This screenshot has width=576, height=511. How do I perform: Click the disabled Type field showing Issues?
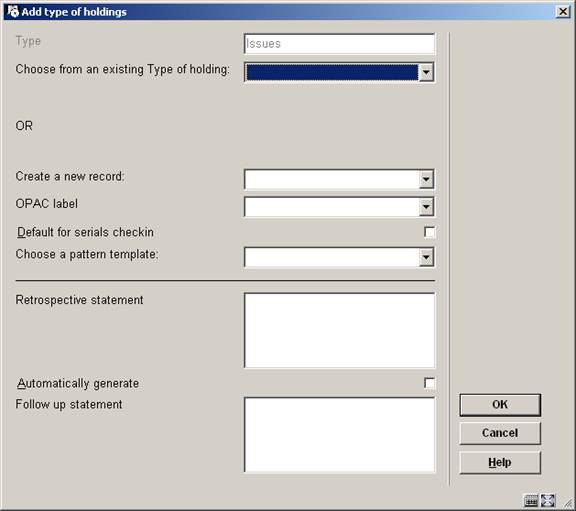pos(339,44)
